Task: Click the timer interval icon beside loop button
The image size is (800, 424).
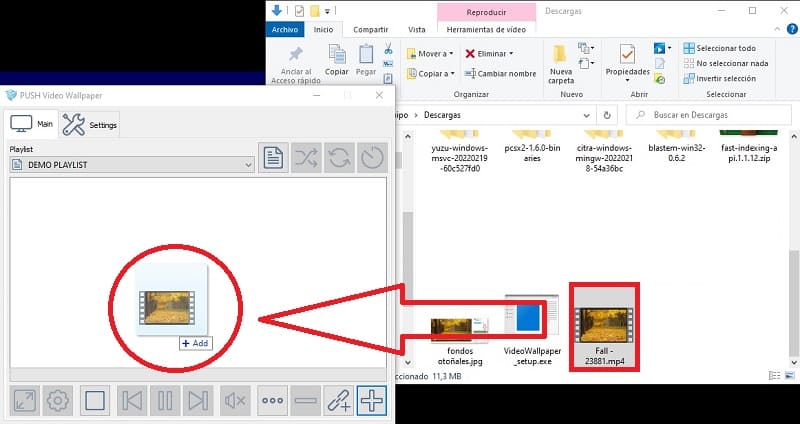Action: pos(372,158)
